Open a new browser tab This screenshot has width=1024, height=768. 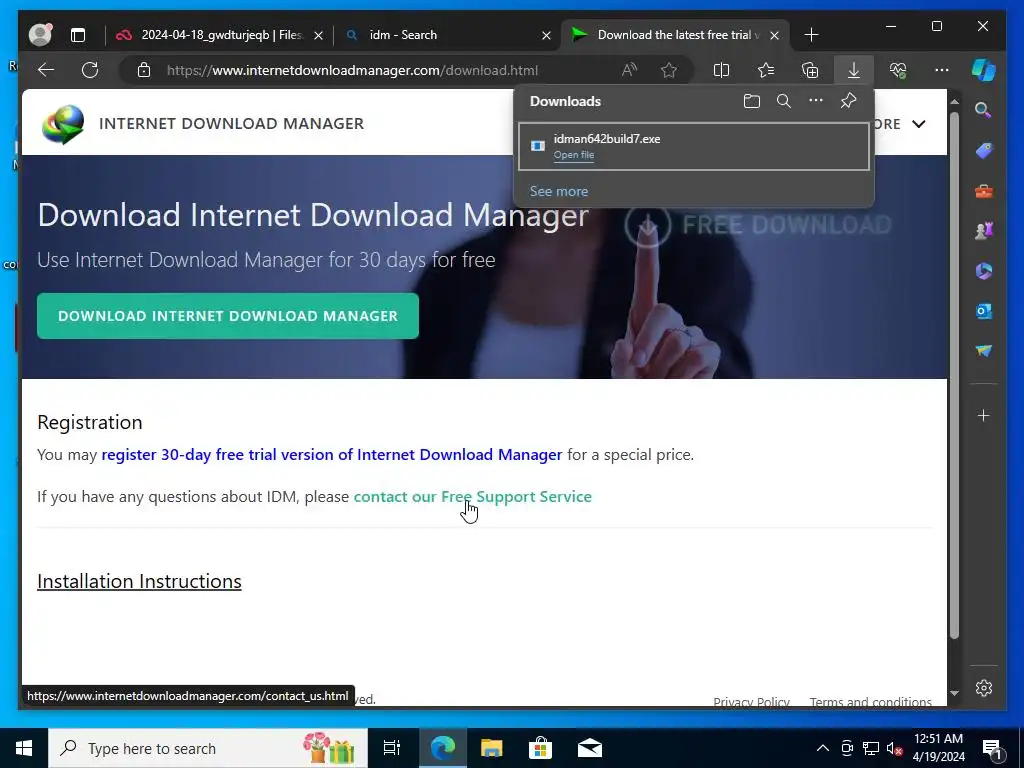click(x=811, y=35)
